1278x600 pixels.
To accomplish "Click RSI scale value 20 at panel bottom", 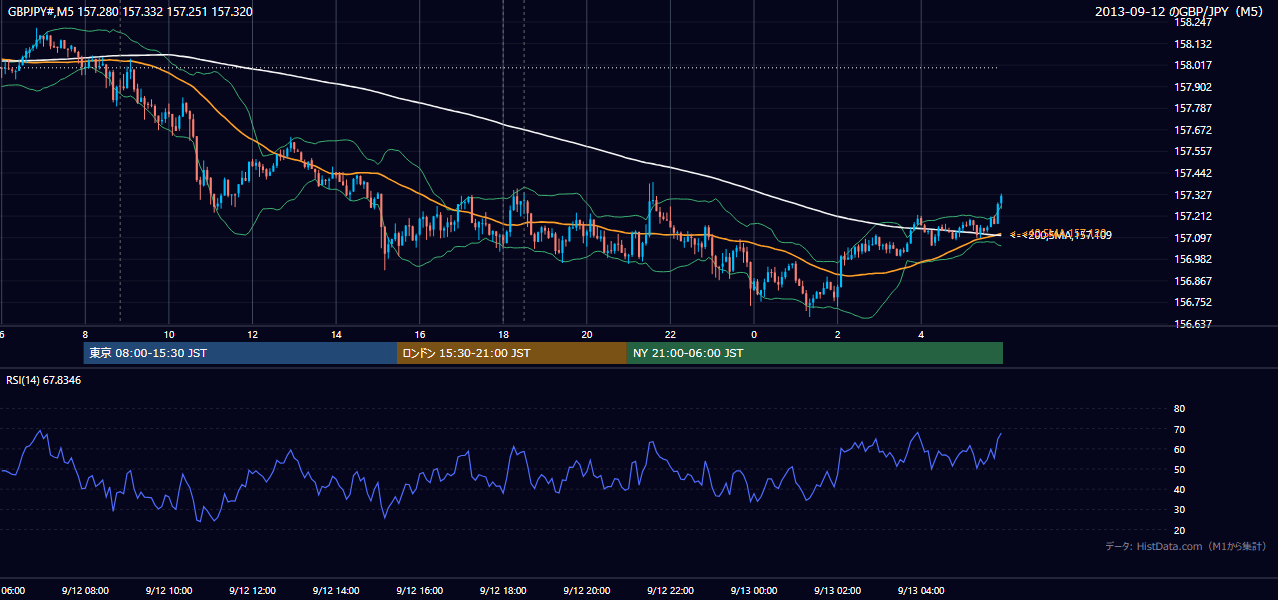I will (1179, 530).
